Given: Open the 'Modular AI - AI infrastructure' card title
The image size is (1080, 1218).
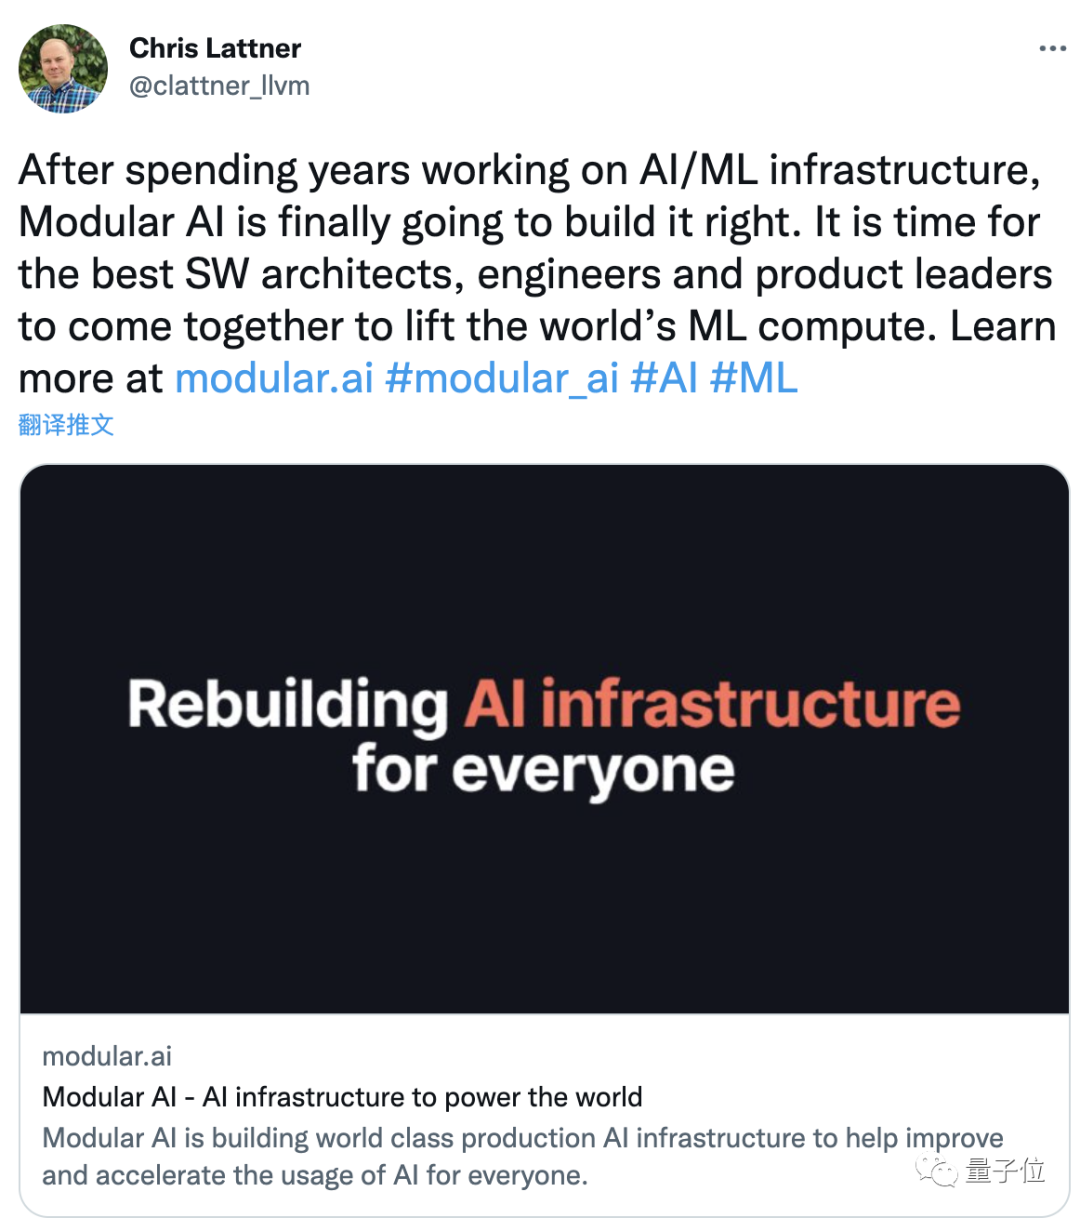Looking at the screenshot, I should [342, 1097].
